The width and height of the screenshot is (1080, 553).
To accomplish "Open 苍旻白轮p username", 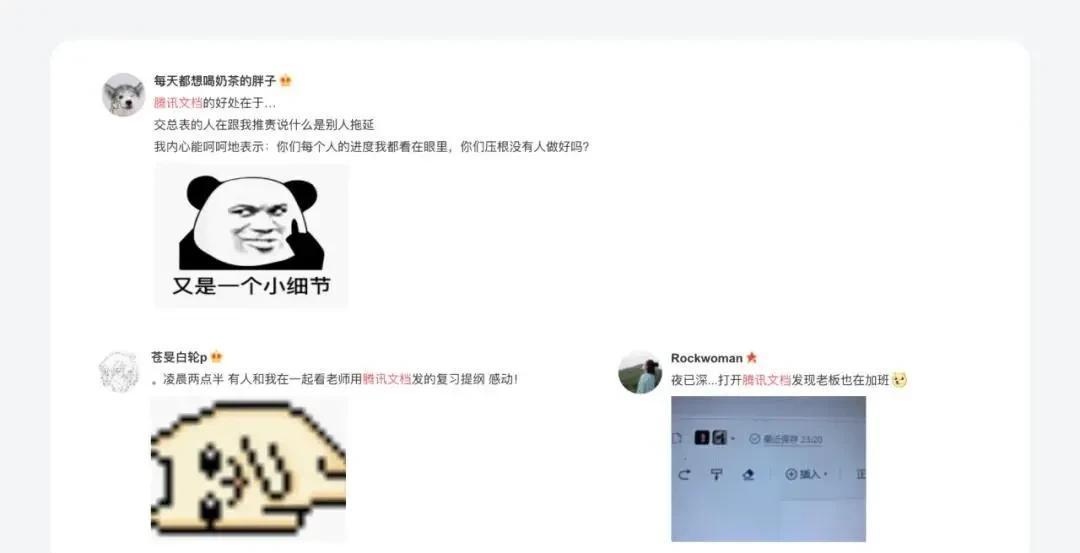I will tap(179, 357).
